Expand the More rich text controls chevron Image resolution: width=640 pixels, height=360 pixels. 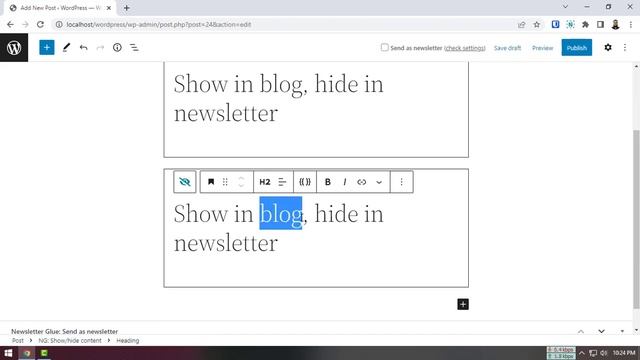(x=379, y=182)
